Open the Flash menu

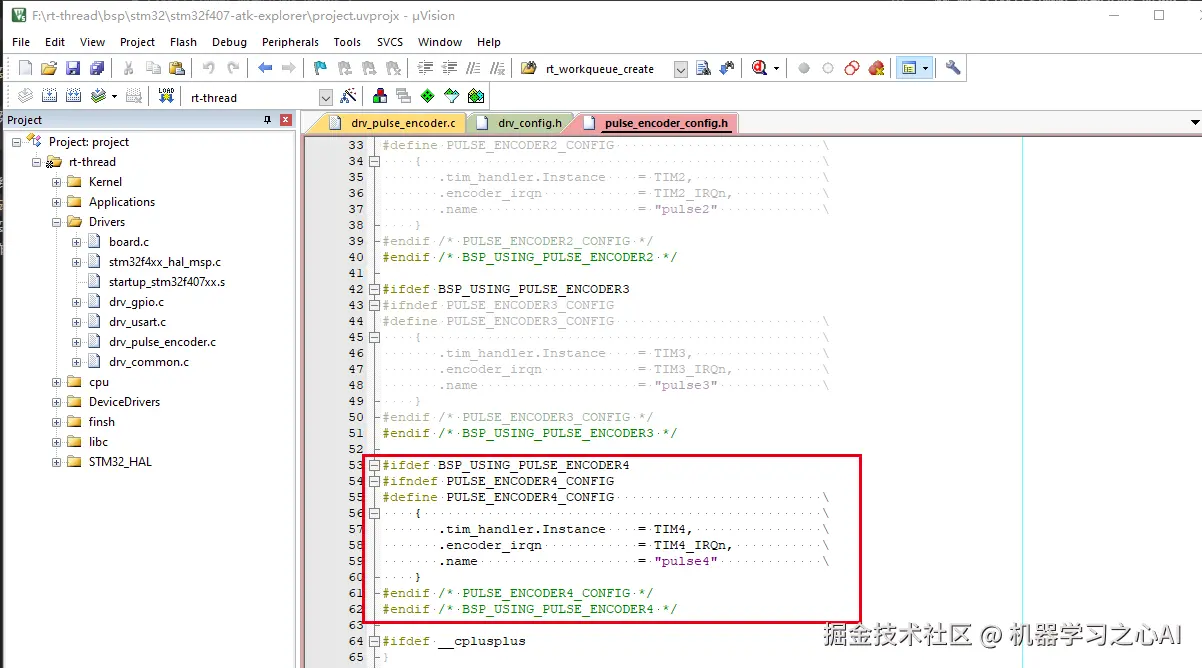[x=183, y=42]
